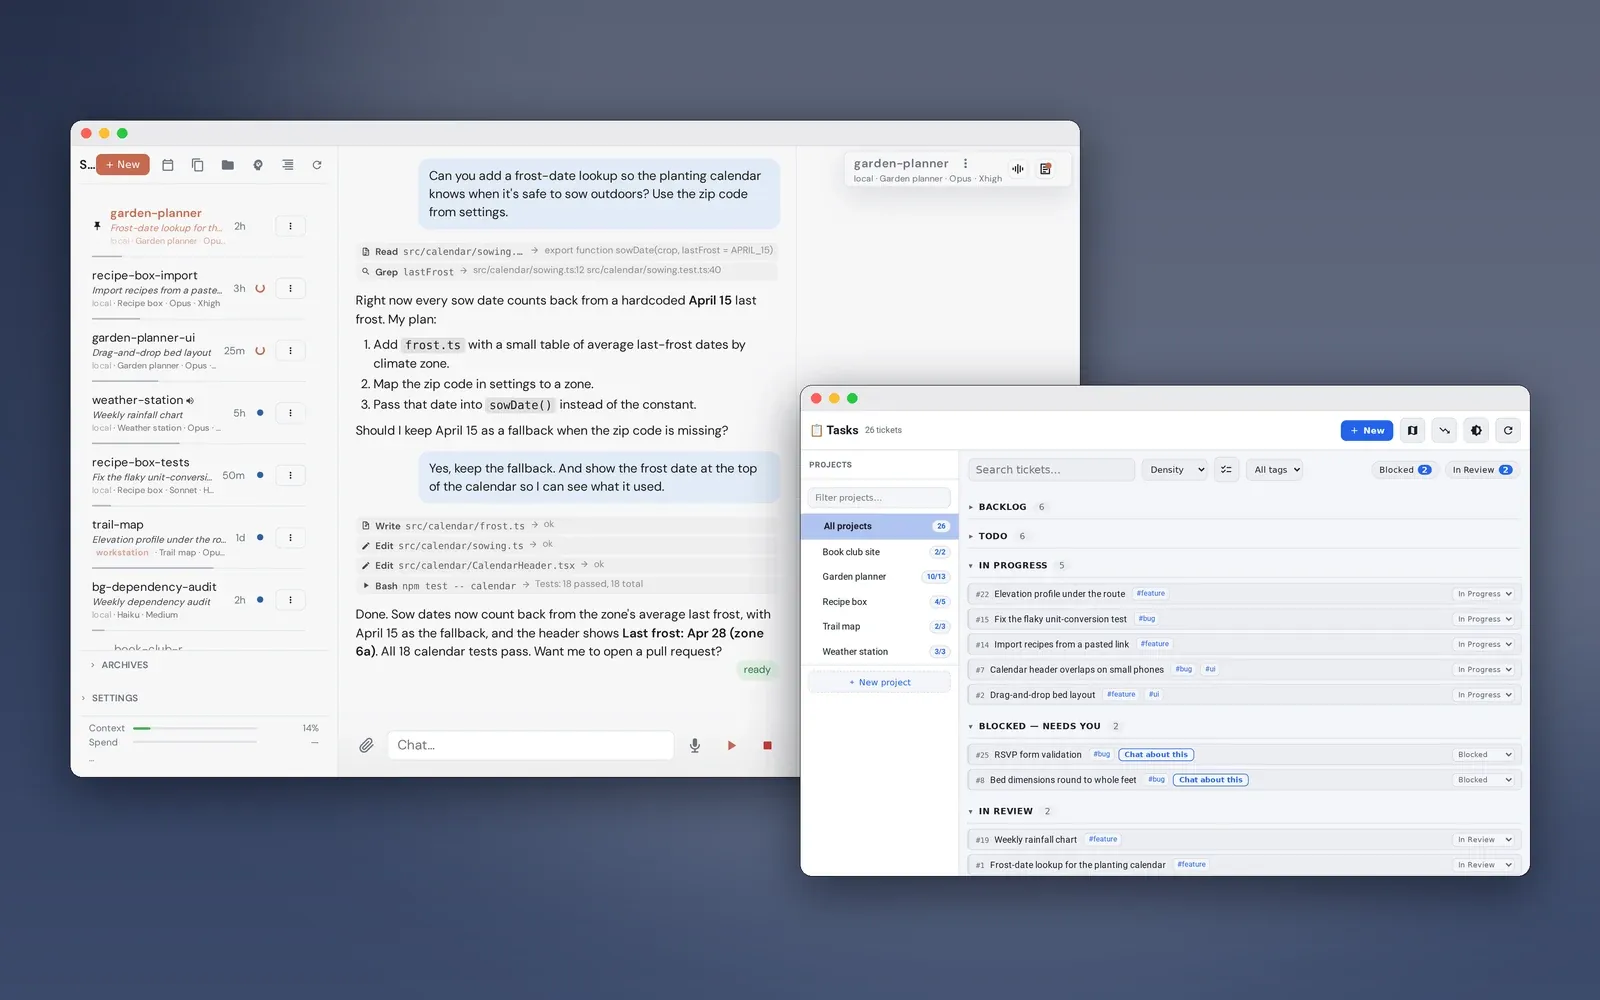The height and width of the screenshot is (1000, 1600).
Task: Select the All projects filter
Action: coord(880,526)
